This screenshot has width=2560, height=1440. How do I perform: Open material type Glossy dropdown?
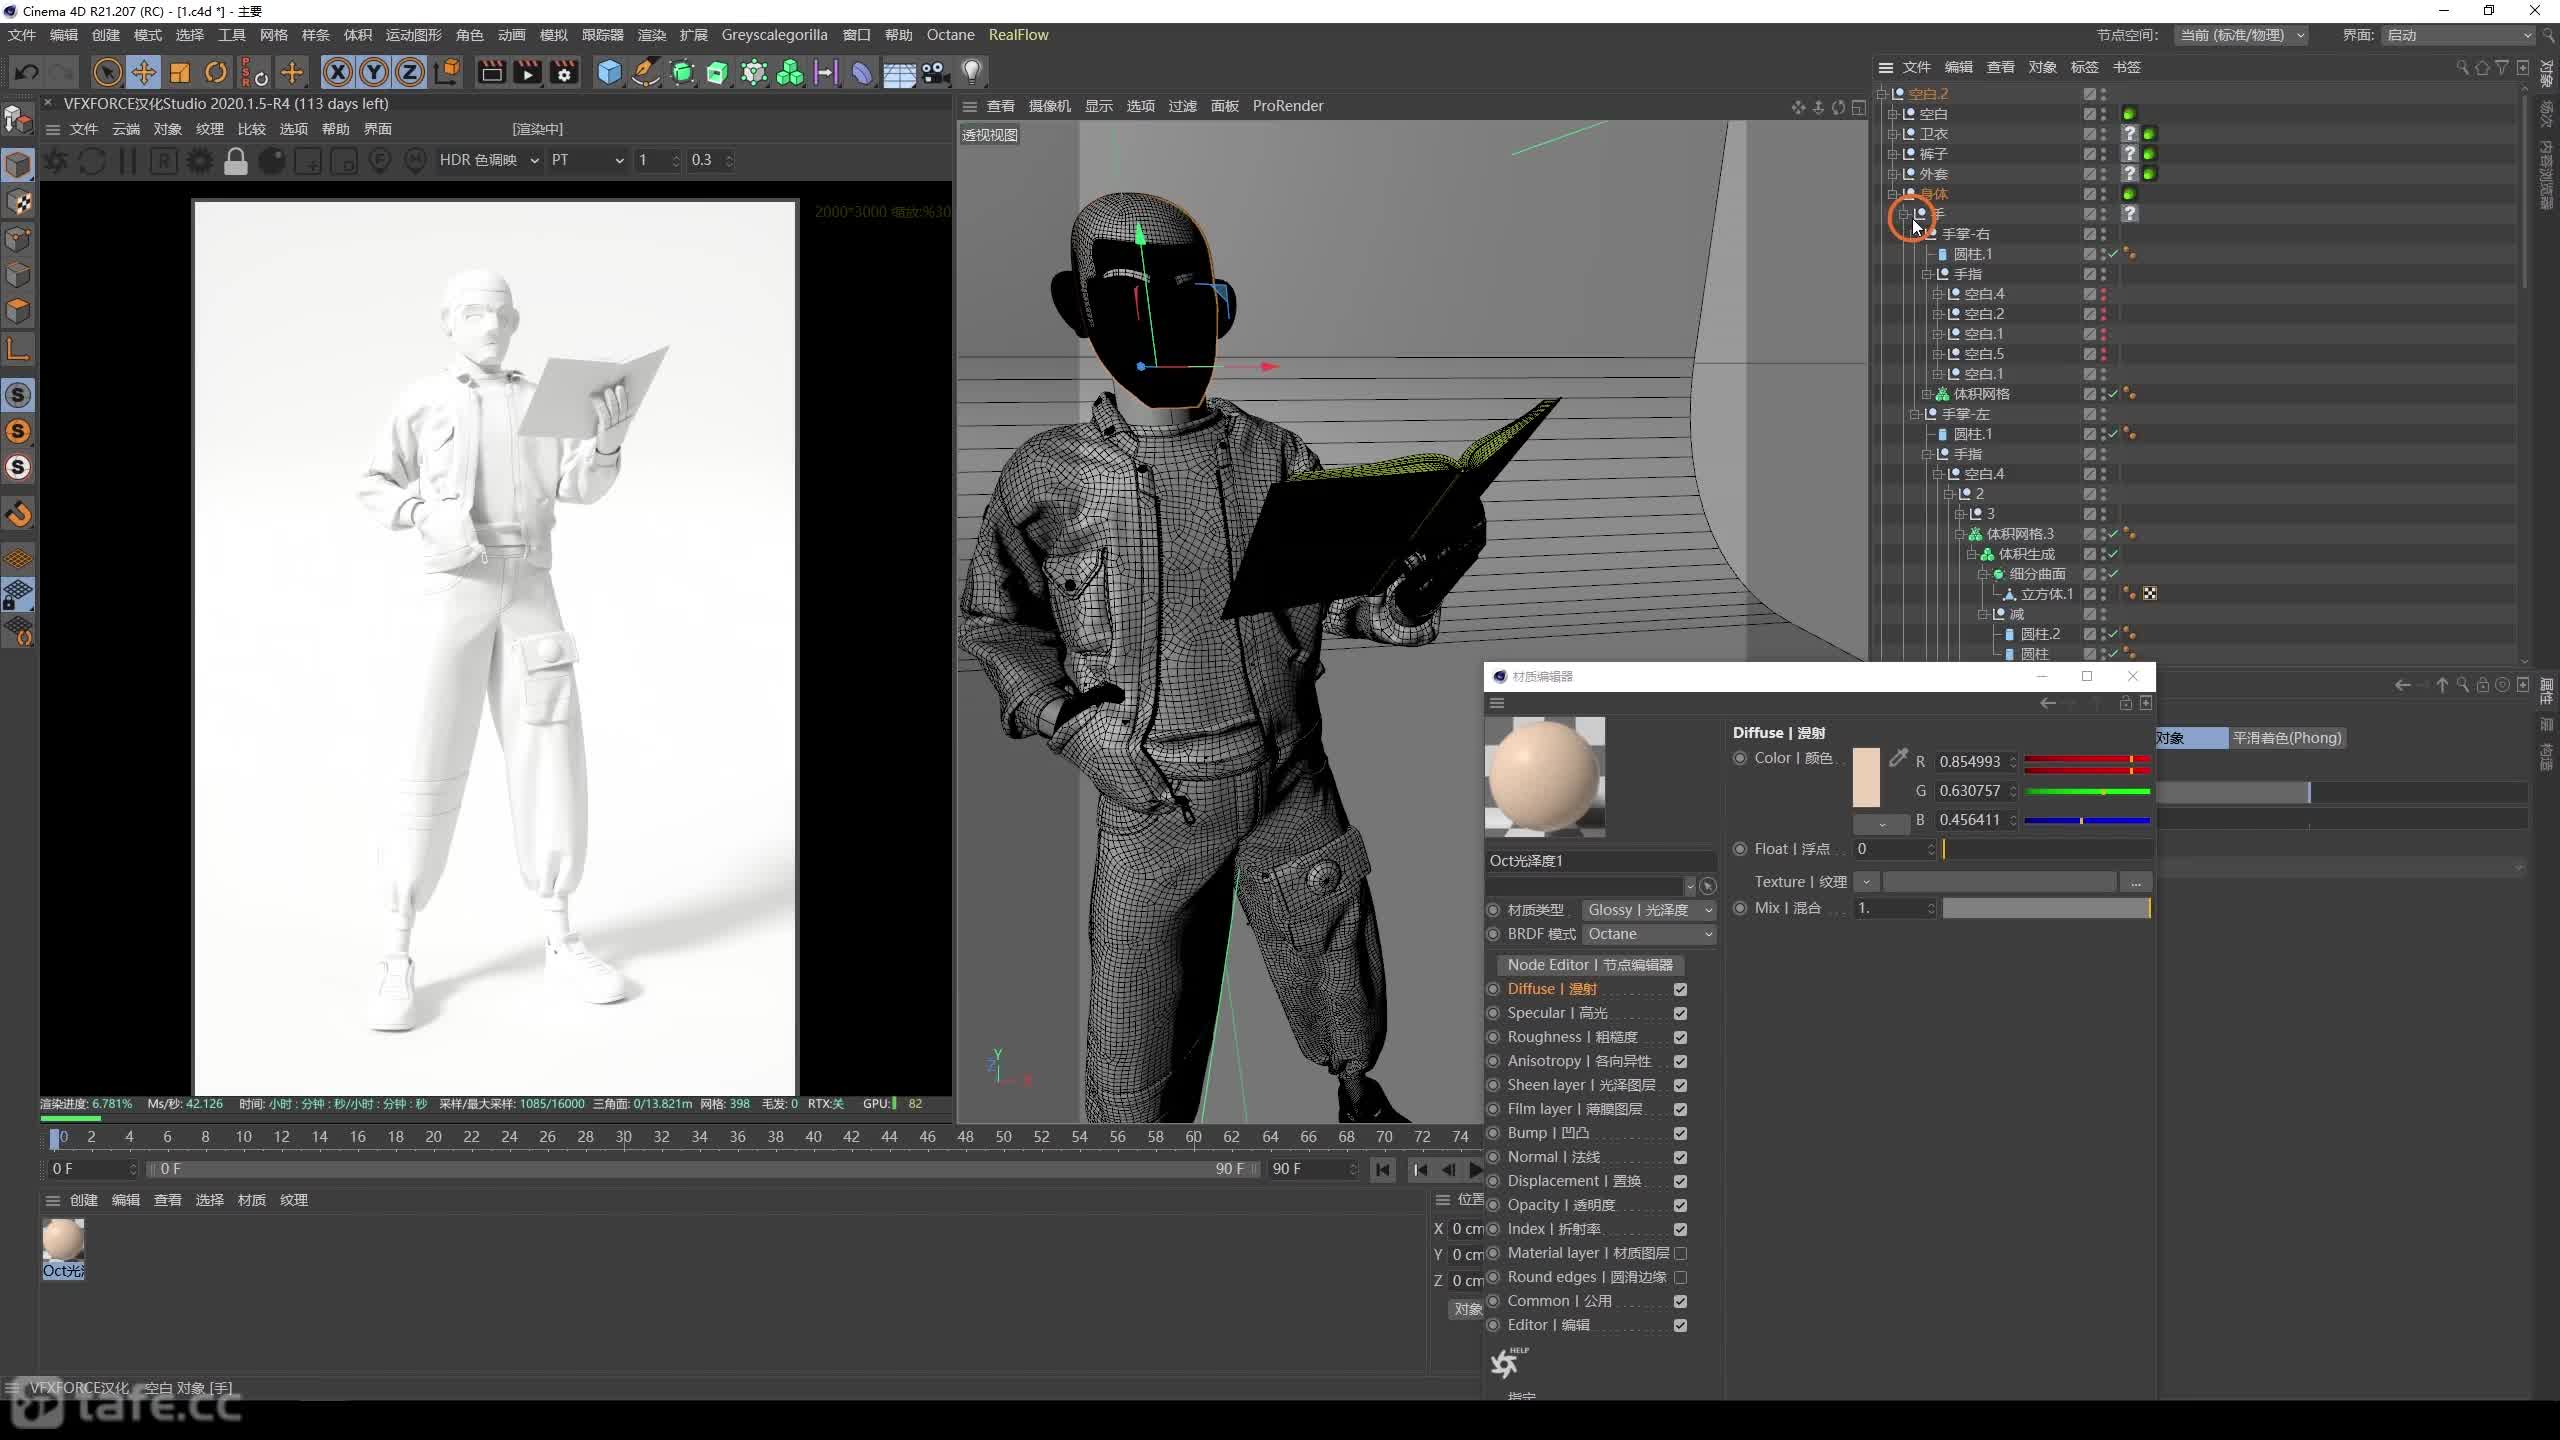[x=1649, y=910]
